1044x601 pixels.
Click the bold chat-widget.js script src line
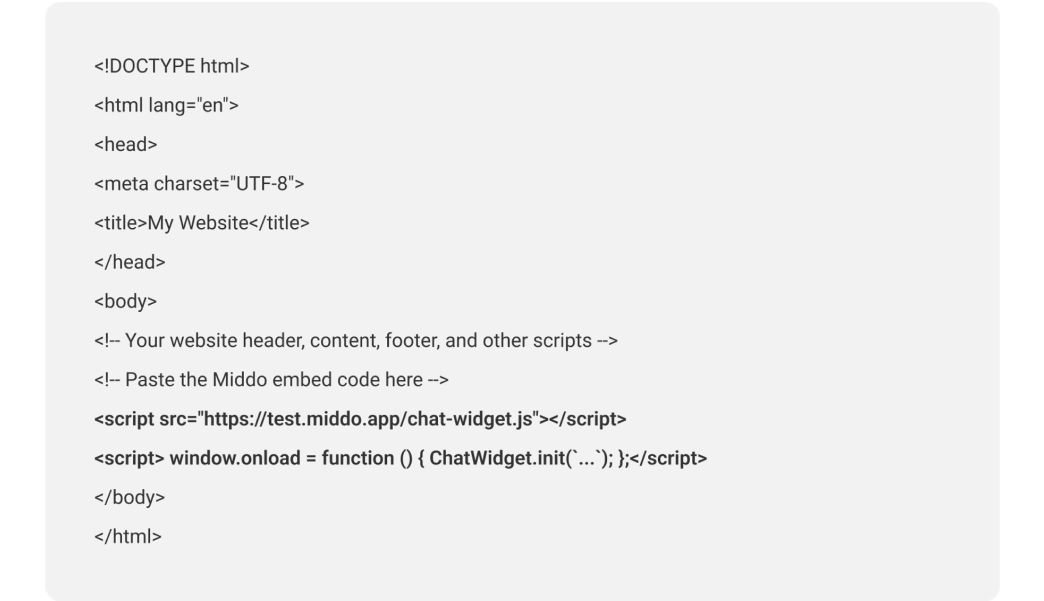tap(360, 419)
